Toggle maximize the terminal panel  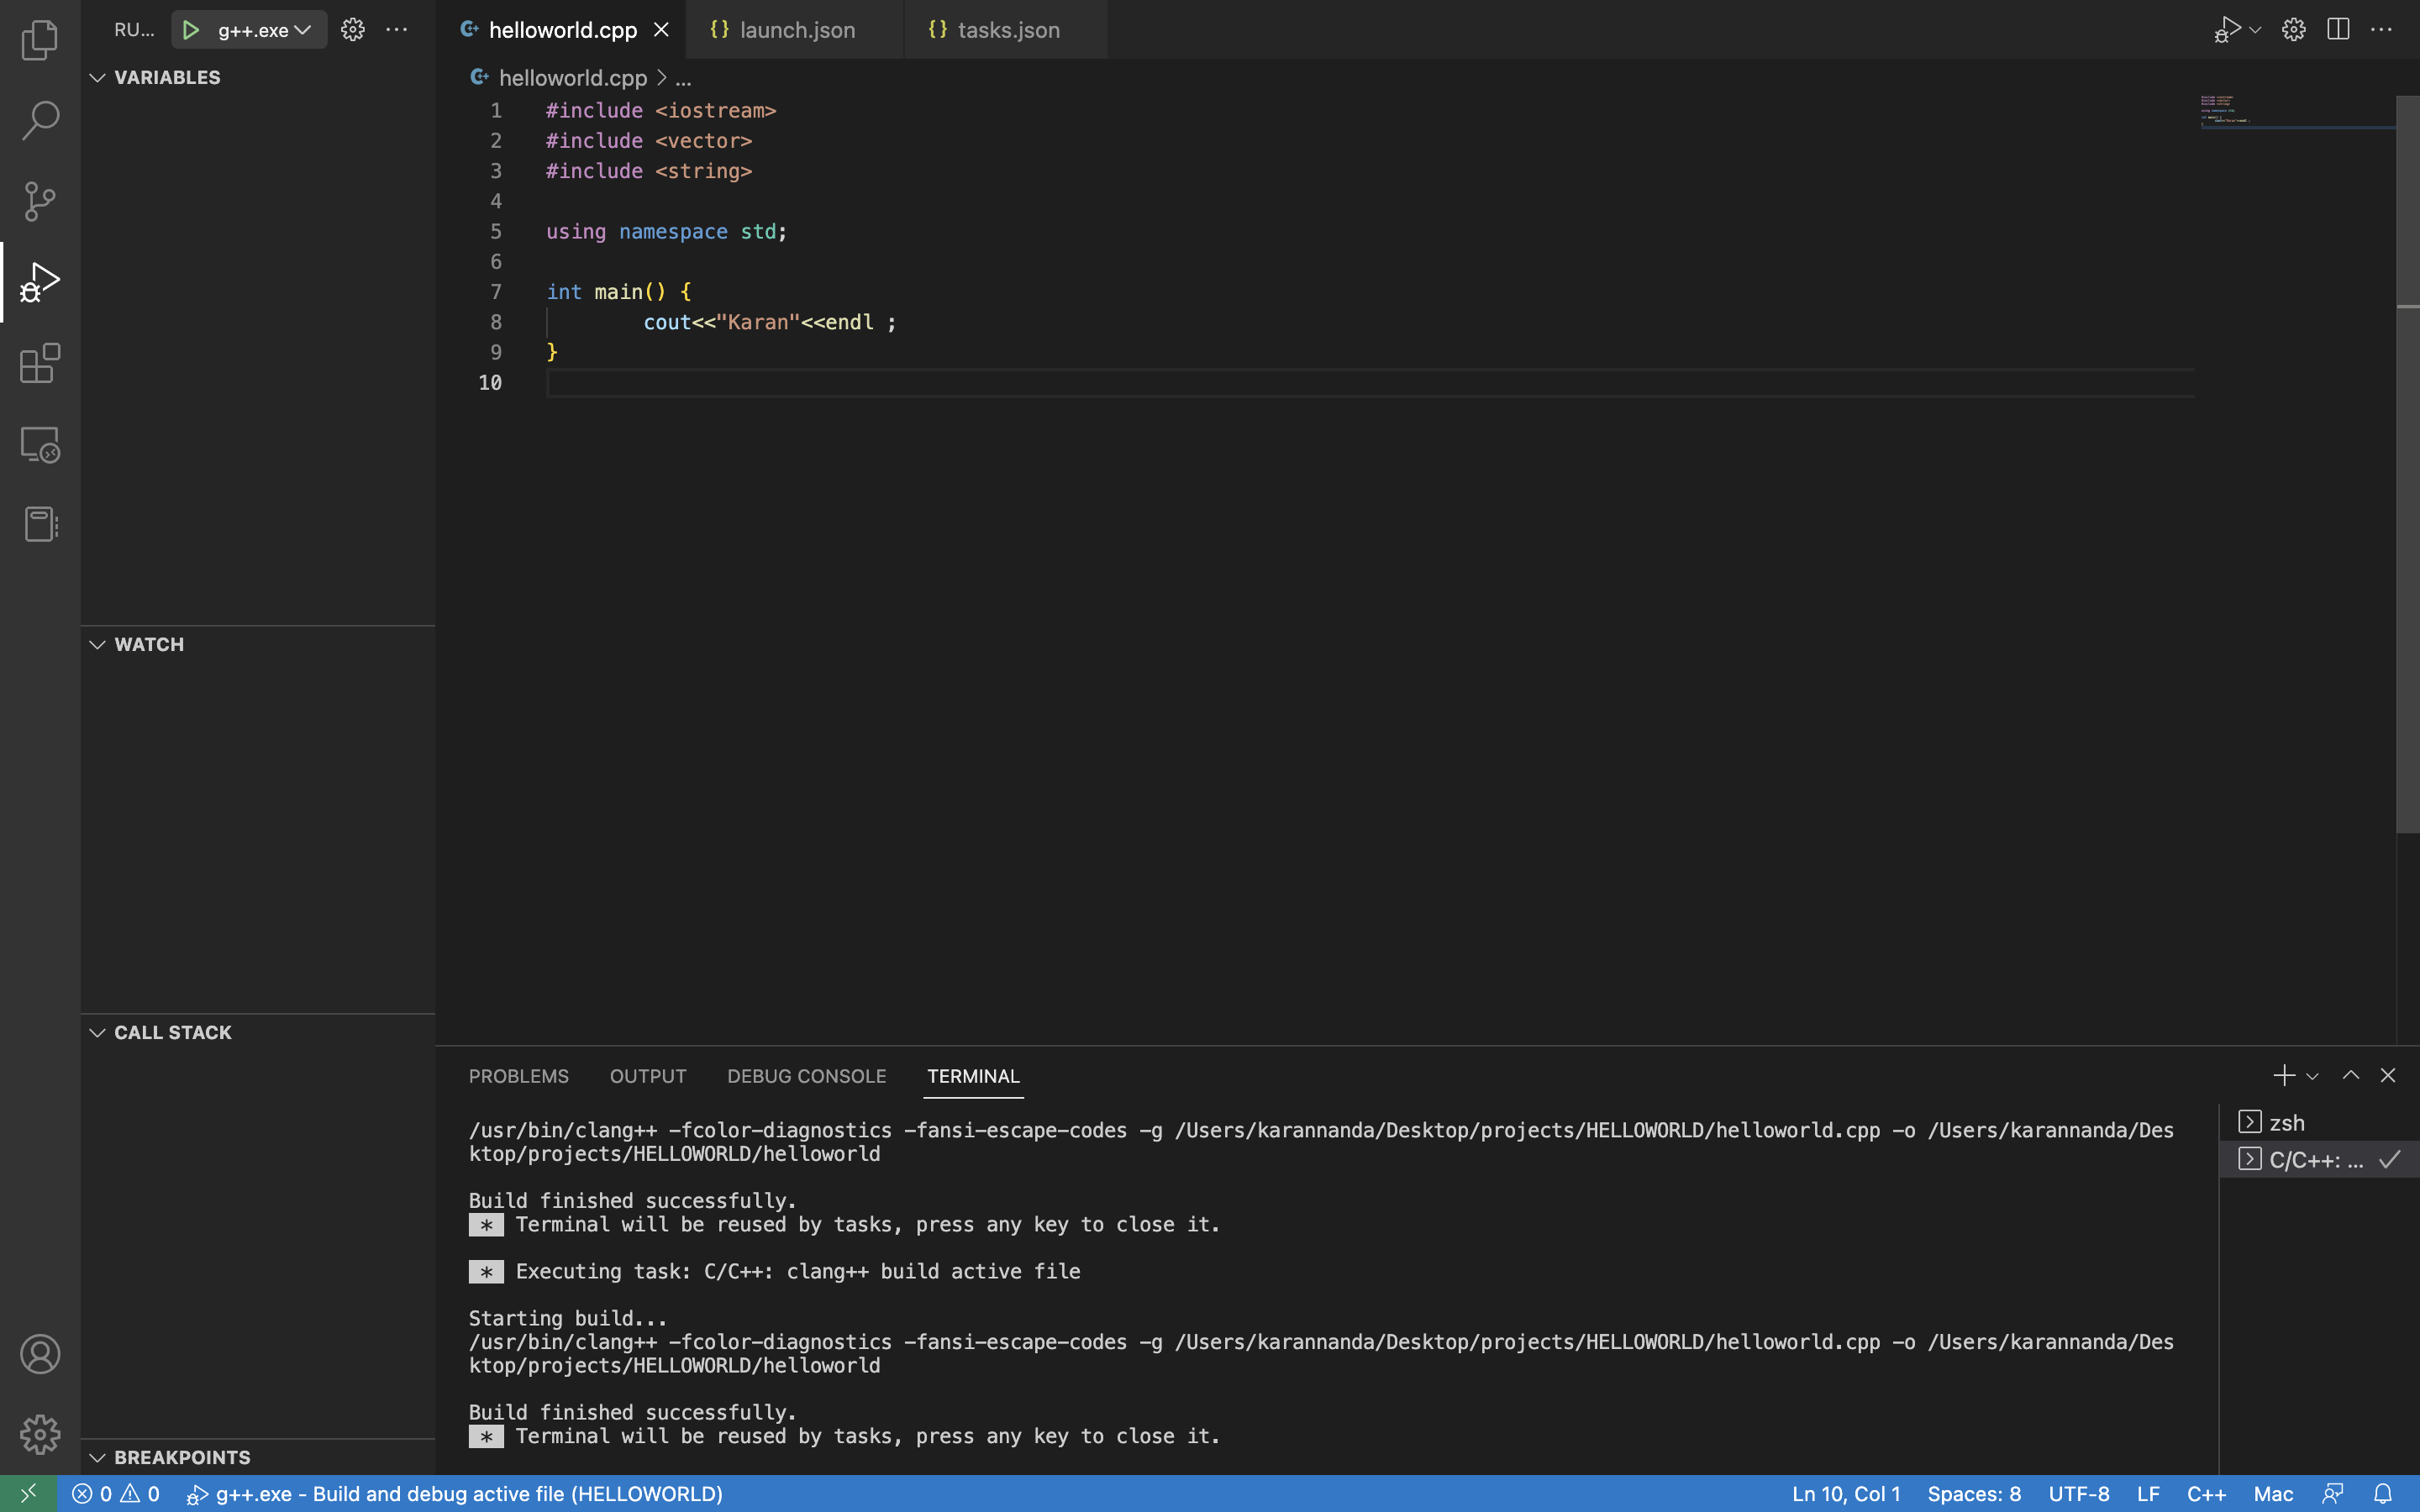[x=2350, y=1075]
